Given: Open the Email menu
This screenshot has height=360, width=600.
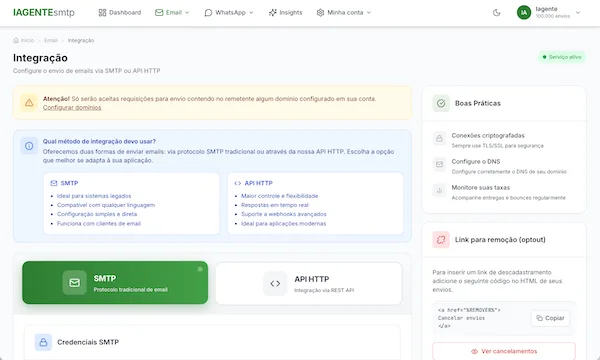Looking at the screenshot, I should (172, 13).
